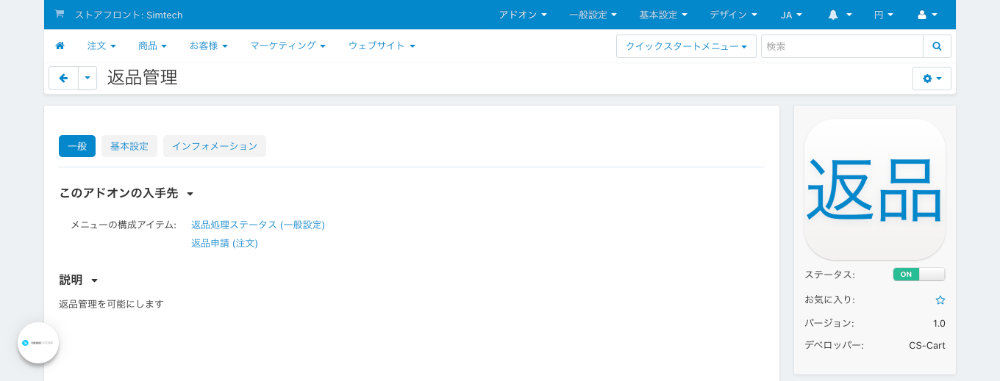1000x381 pixels.
Task: Open the notifications bell menu
Action: (x=840, y=15)
